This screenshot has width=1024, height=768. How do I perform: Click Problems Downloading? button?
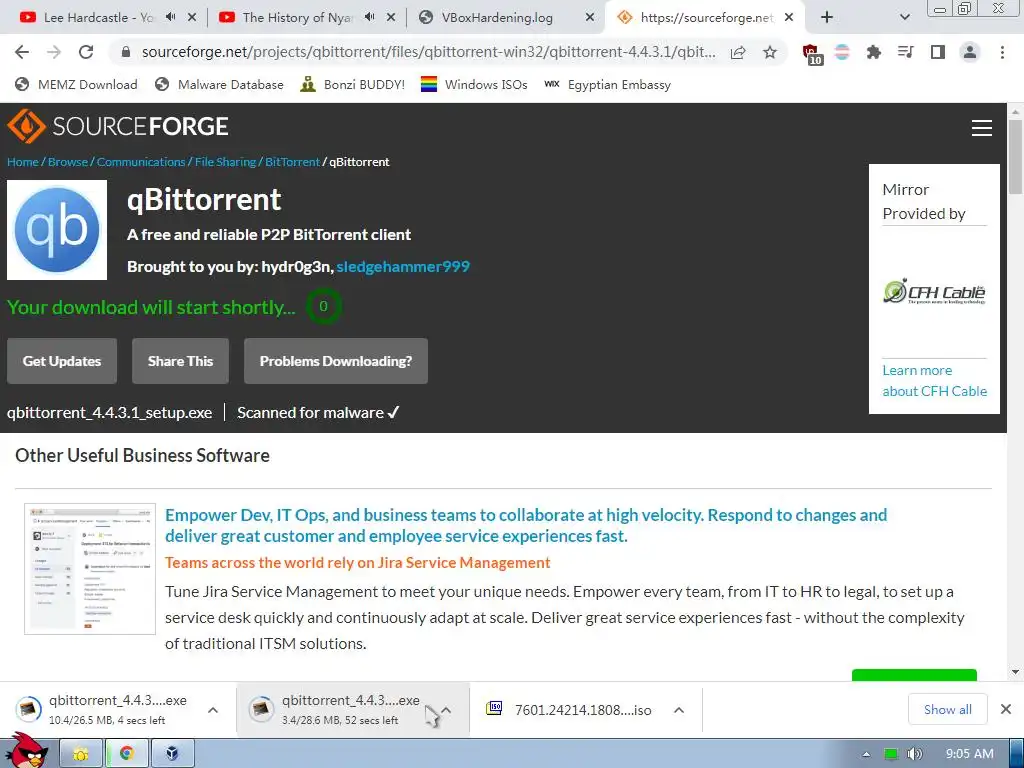(x=336, y=361)
